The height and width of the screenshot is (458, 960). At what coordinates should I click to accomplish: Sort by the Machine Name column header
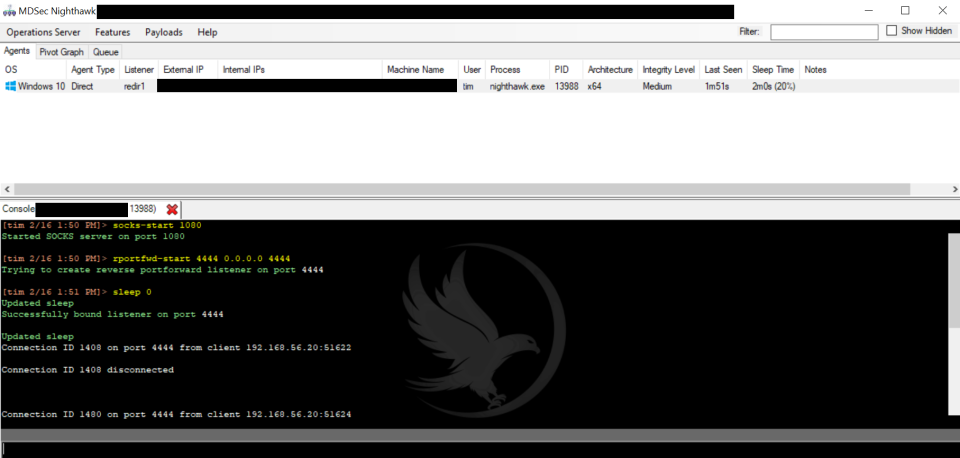[x=416, y=70]
